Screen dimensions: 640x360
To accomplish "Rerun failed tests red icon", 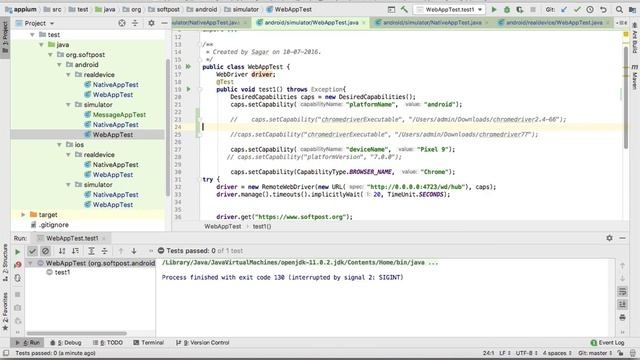I will 18,265.
